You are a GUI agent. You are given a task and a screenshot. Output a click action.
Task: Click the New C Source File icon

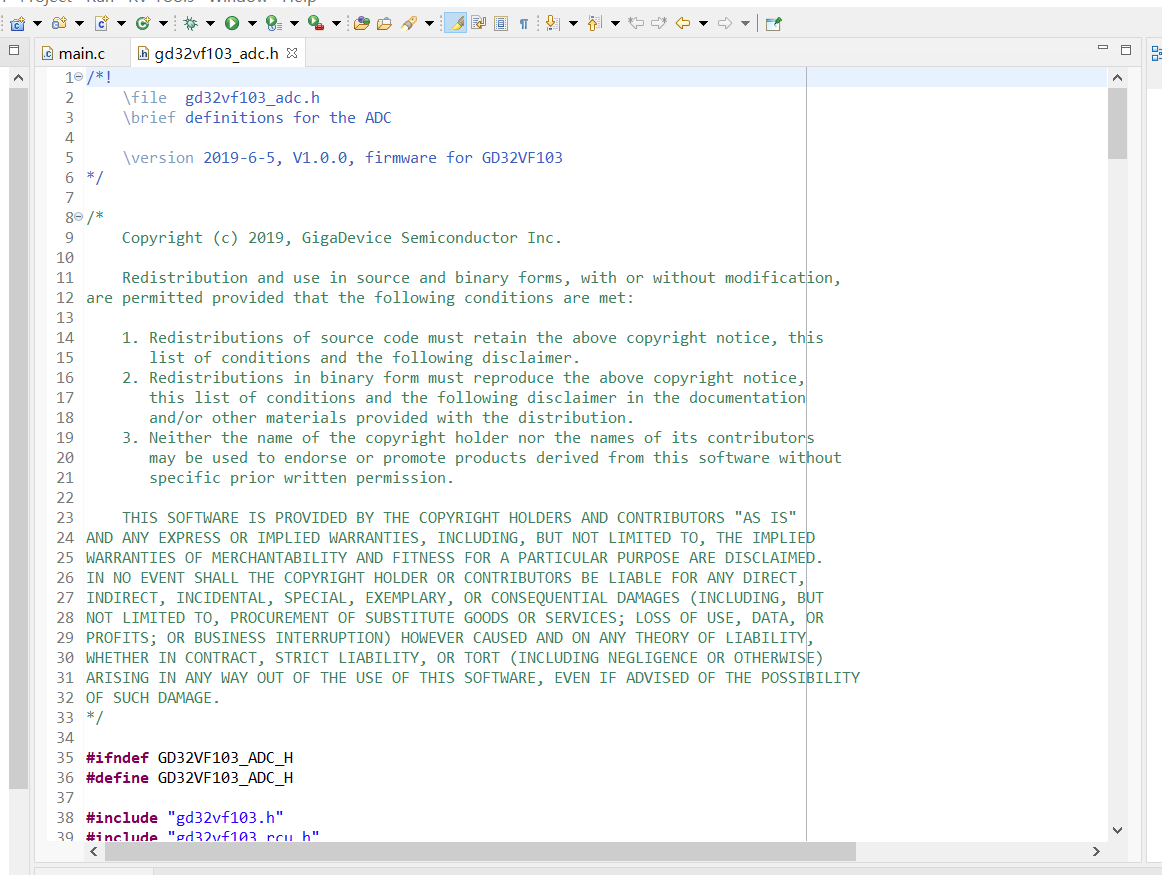(x=102, y=24)
